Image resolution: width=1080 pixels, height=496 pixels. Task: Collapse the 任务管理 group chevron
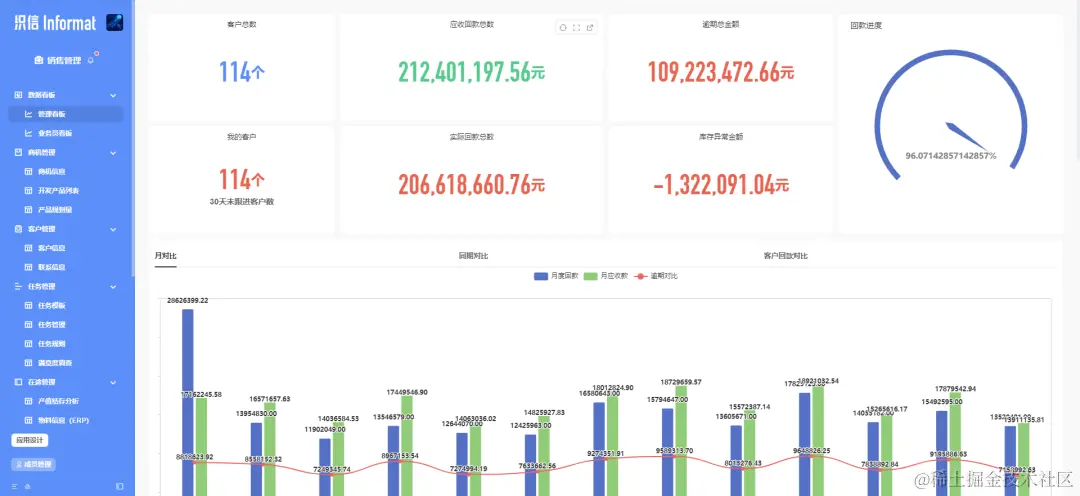[x=113, y=286]
